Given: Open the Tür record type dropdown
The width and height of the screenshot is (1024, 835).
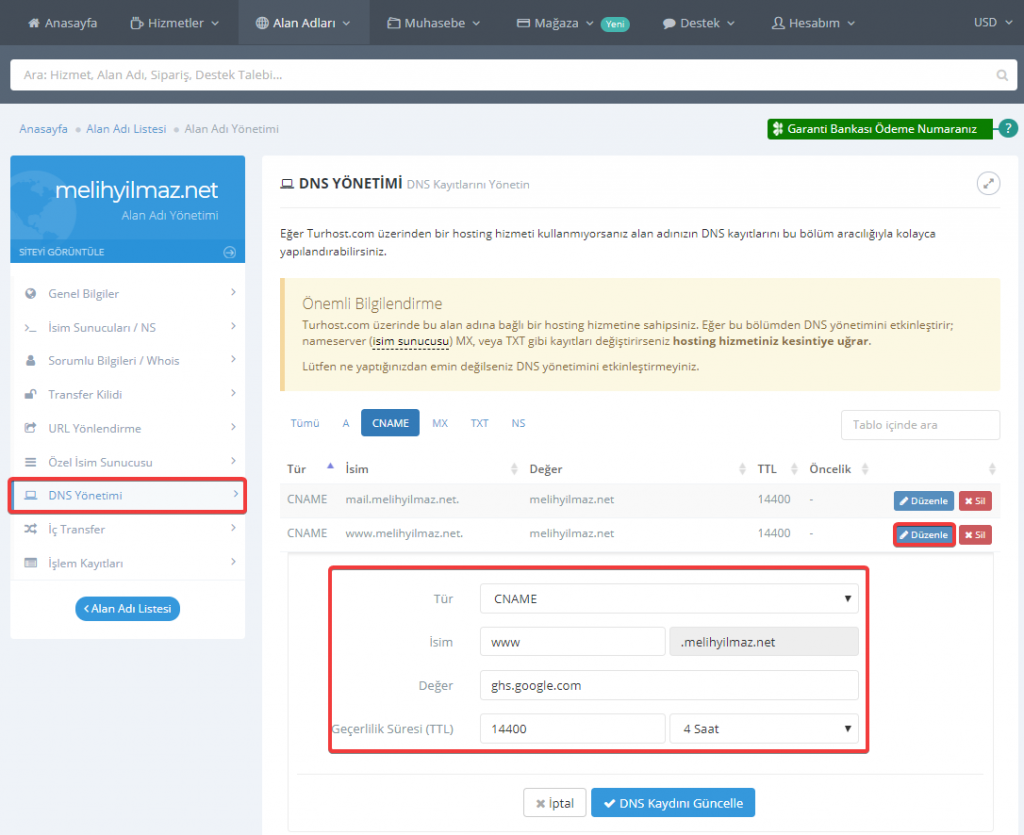Looking at the screenshot, I should point(668,599).
